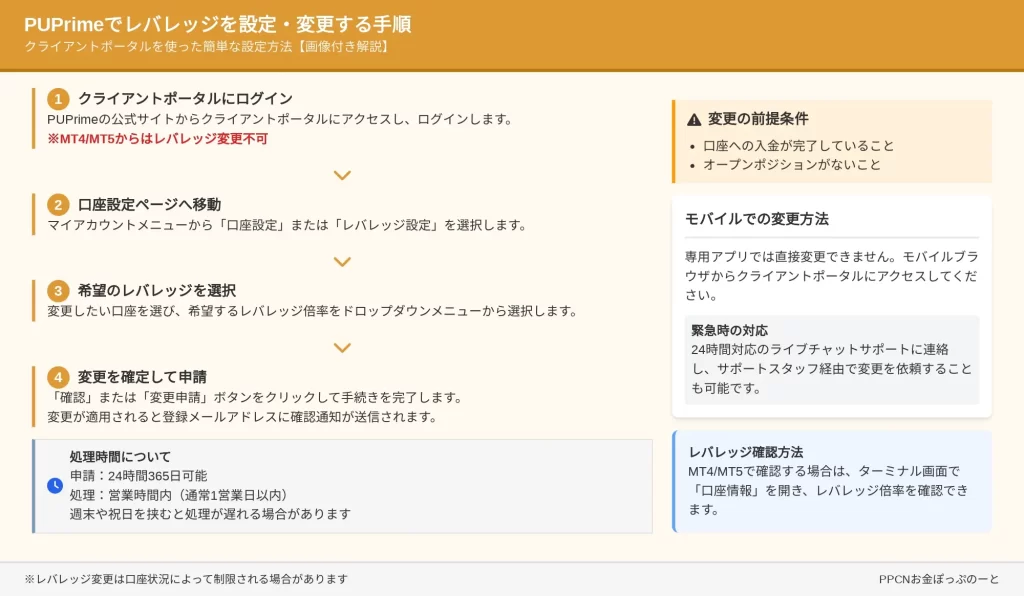Click the paragraph starting MT4/MT5で確認する場合は
This screenshot has height=596, width=1024.
pos(828,490)
